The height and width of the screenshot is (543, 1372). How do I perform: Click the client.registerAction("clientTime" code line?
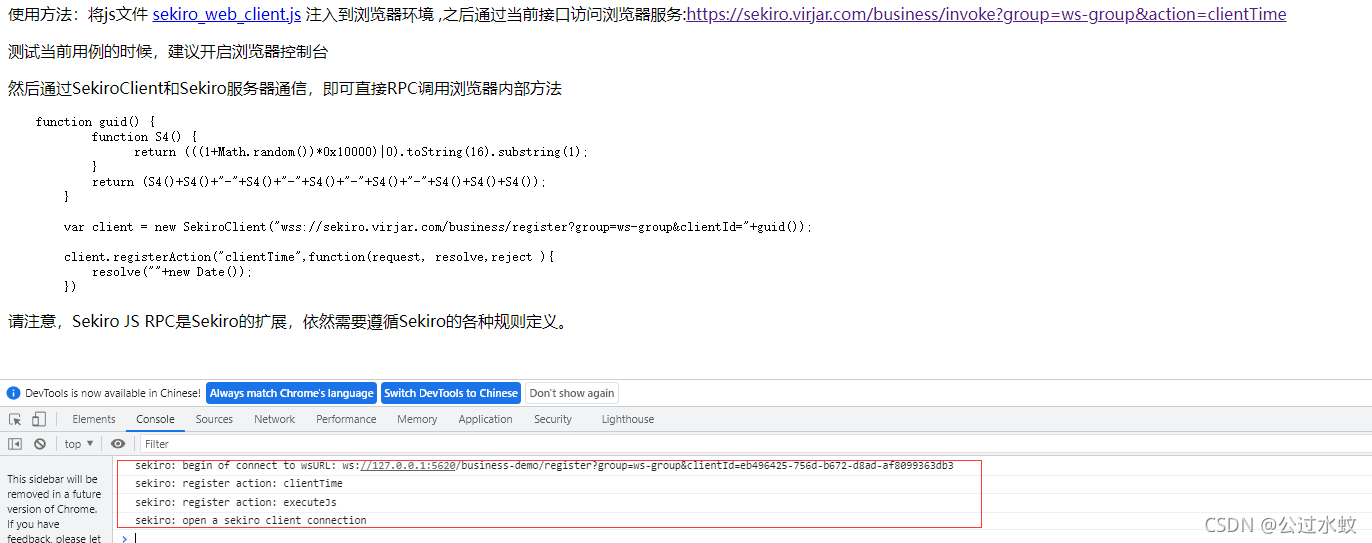pyautogui.click(x=308, y=257)
